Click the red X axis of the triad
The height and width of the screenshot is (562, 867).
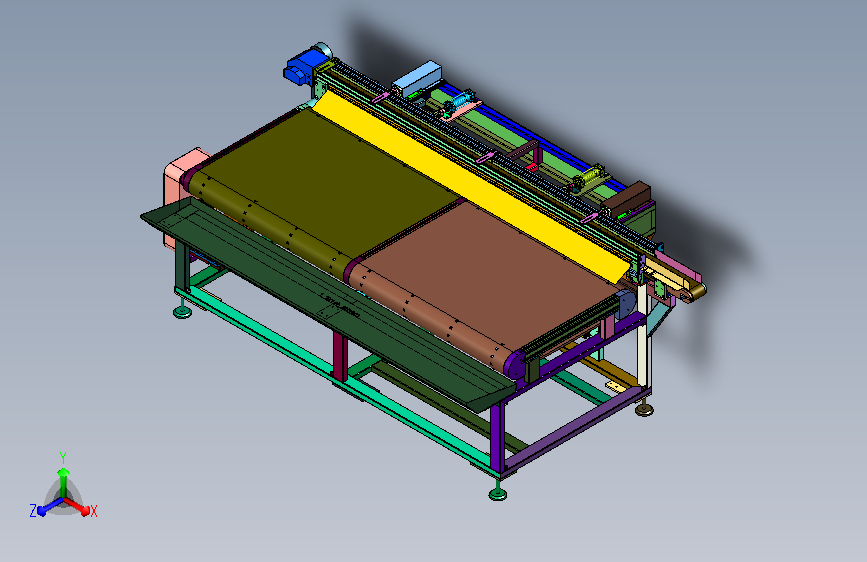pyautogui.click(x=79, y=507)
